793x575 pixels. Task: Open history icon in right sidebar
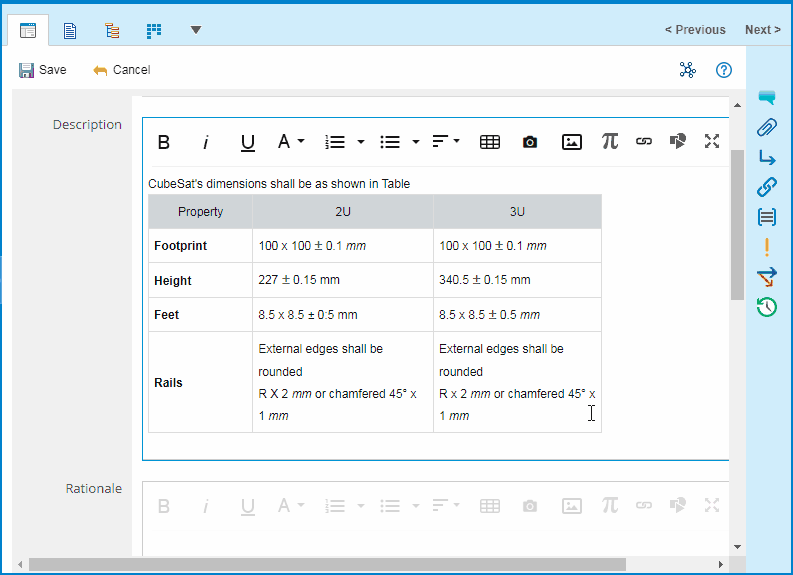click(x=767, y=307)
